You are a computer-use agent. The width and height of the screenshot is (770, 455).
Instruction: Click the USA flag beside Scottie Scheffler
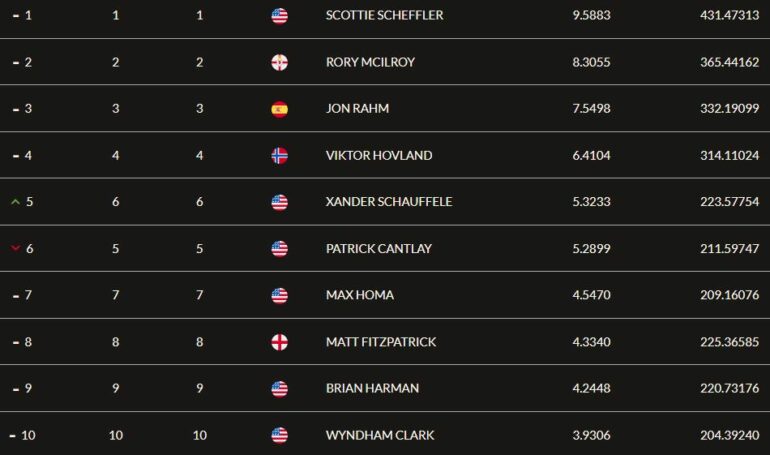(279, 16)
